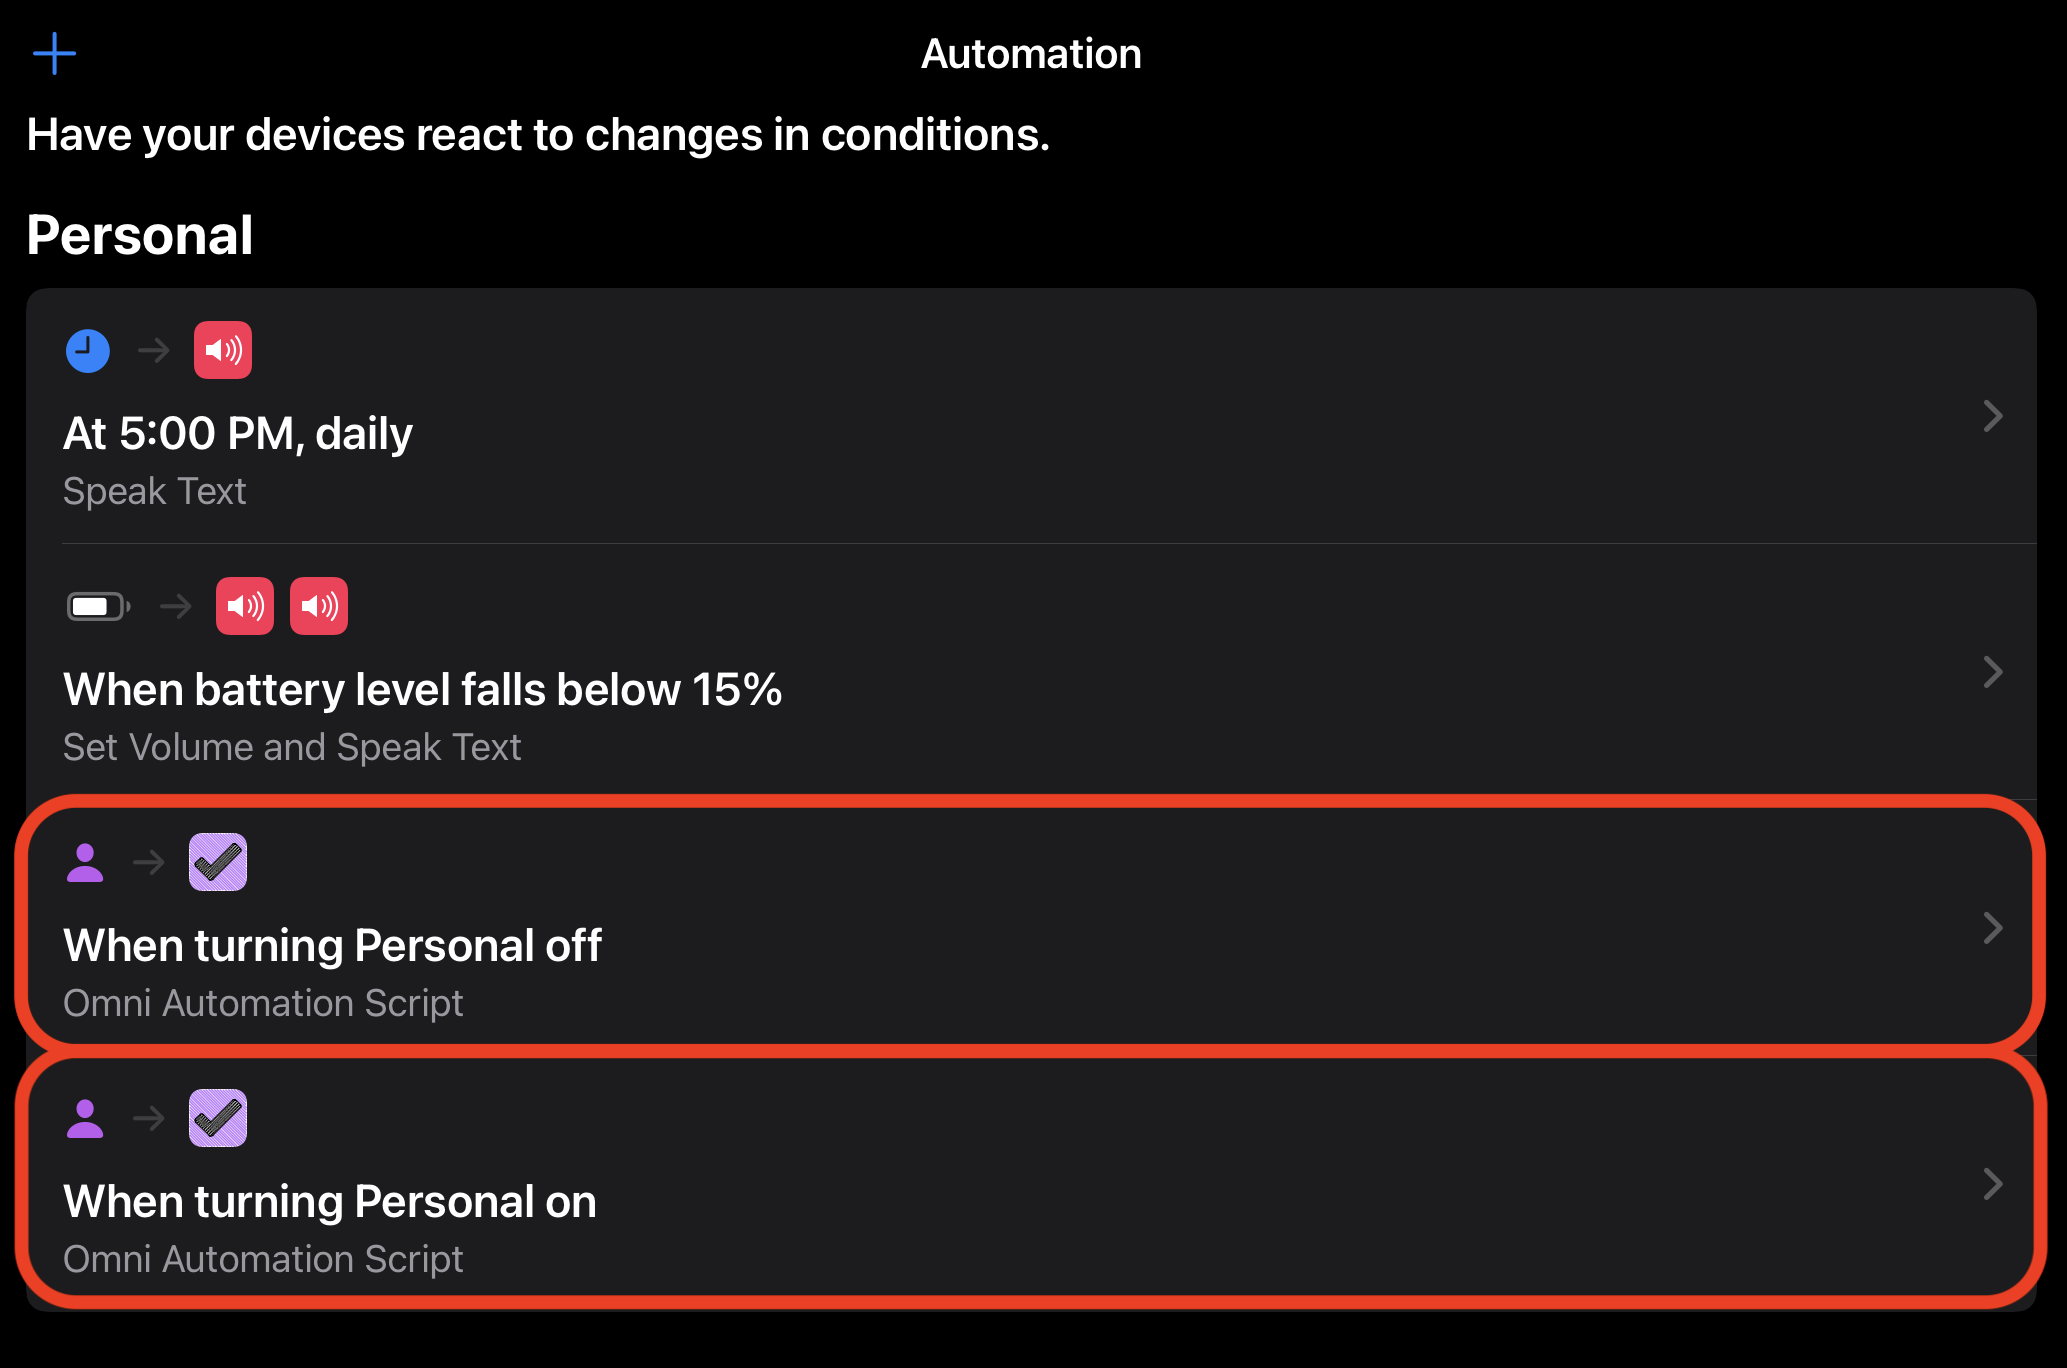Click the blue clock trigger icon
The width and height of the screenshot is (2067, 1368).
click(x=88, y=351)
